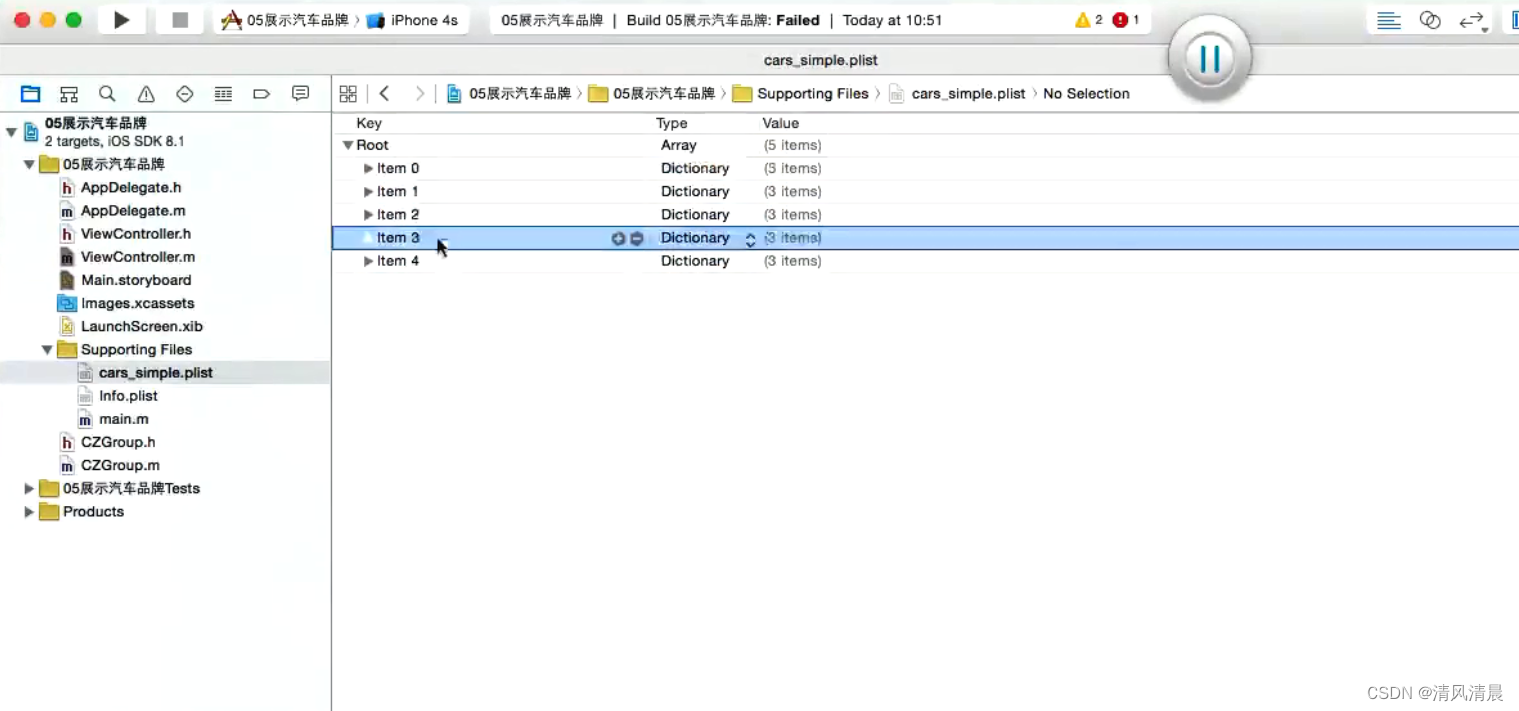This screenshot has height=711, width=1519.
Task: Go forward in the jump bar history
Action: (x=420, y=94)
